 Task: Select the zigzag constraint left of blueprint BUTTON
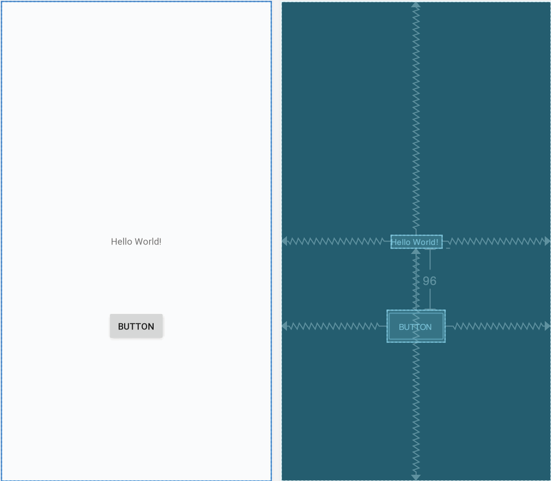pyautogui.click(x=334, y=326)
